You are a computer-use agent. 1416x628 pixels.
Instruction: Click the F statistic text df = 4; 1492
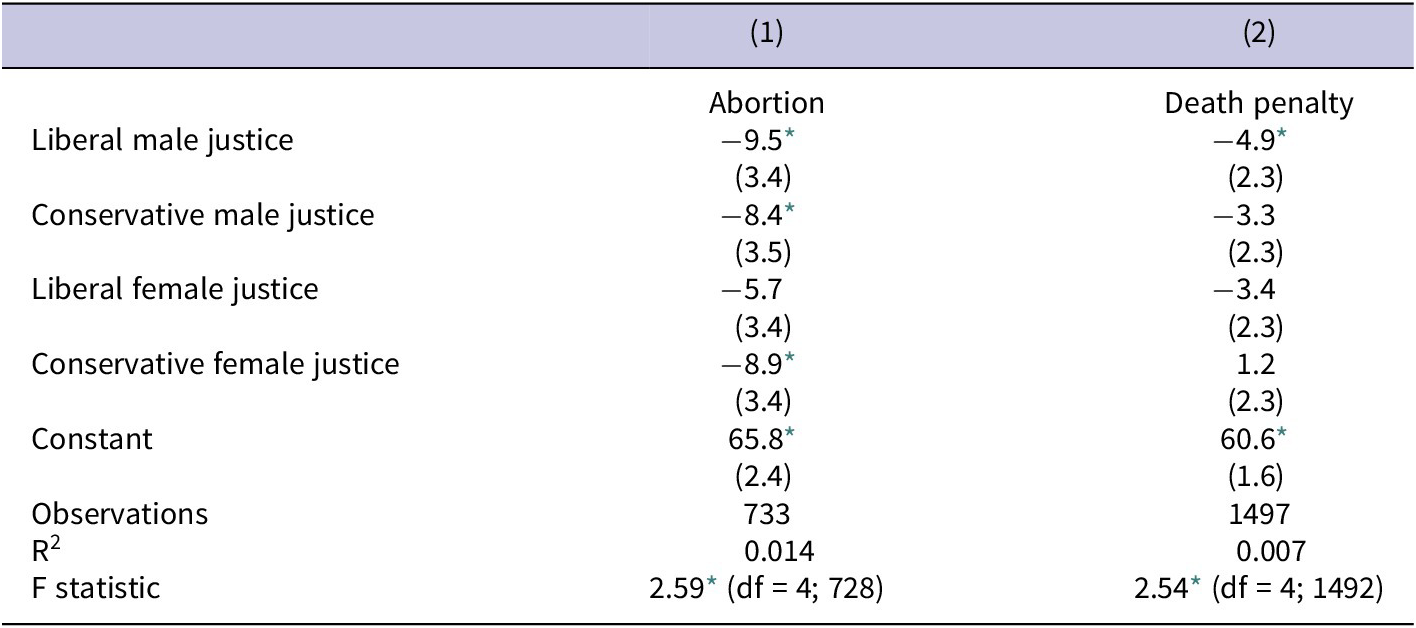[1298, 588]
